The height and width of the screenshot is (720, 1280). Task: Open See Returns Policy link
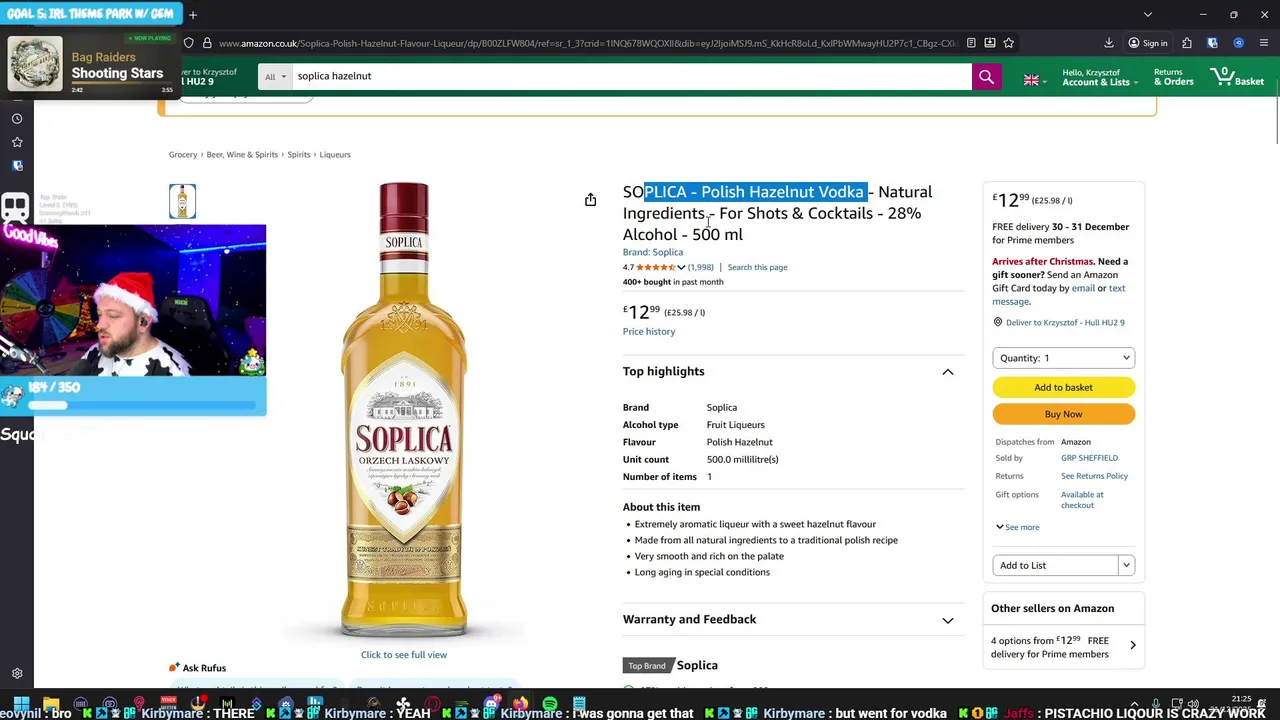[1094, 476]
